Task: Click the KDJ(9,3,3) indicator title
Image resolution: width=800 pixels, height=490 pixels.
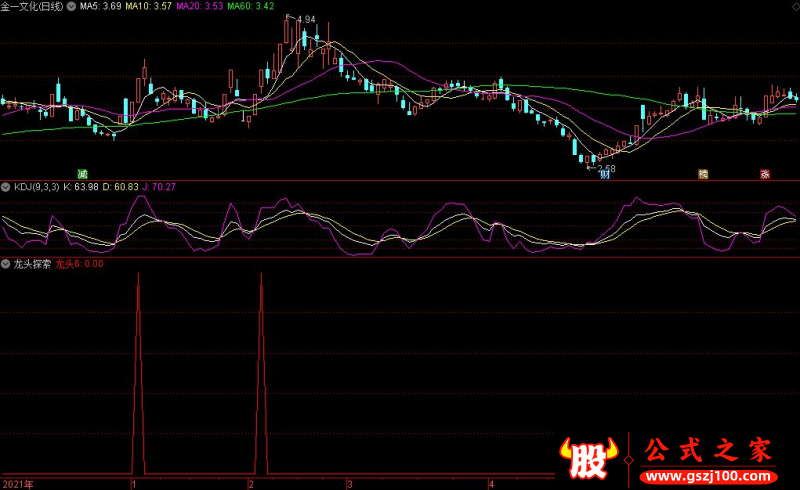Action: point(35,186)
